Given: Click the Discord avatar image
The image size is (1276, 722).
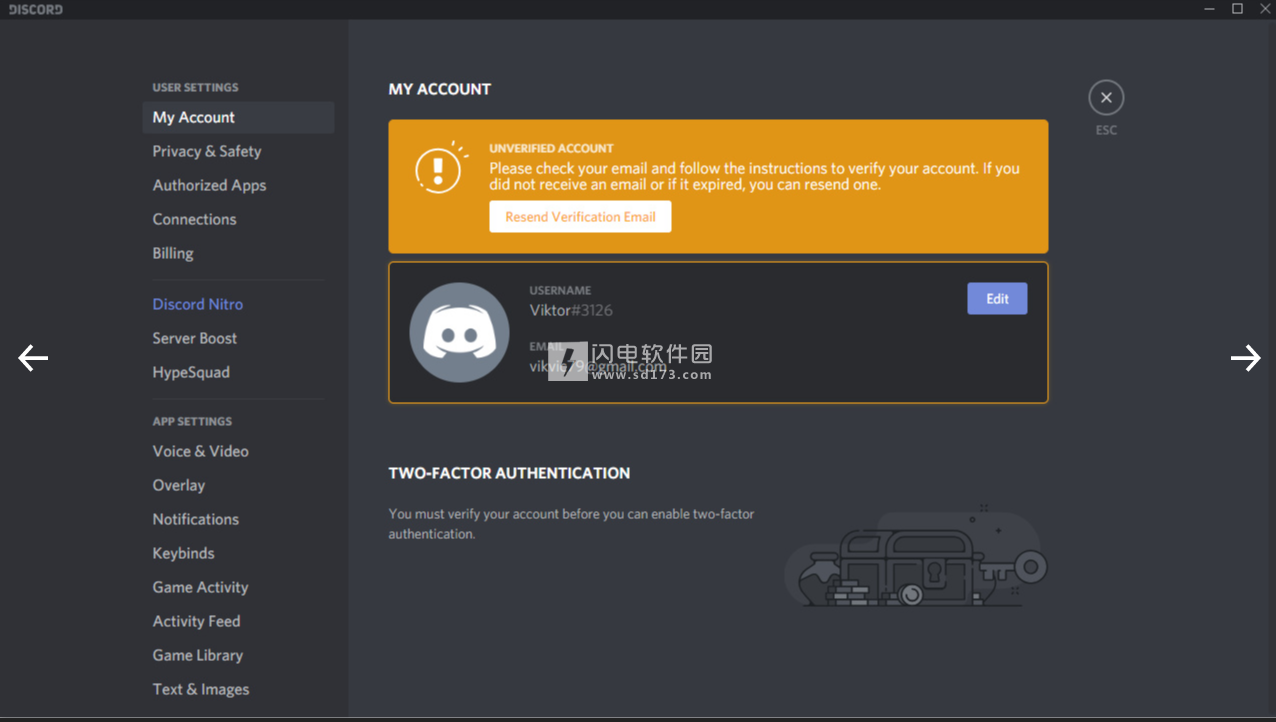Looking at the screenshot, I should (x=459, y=332).
